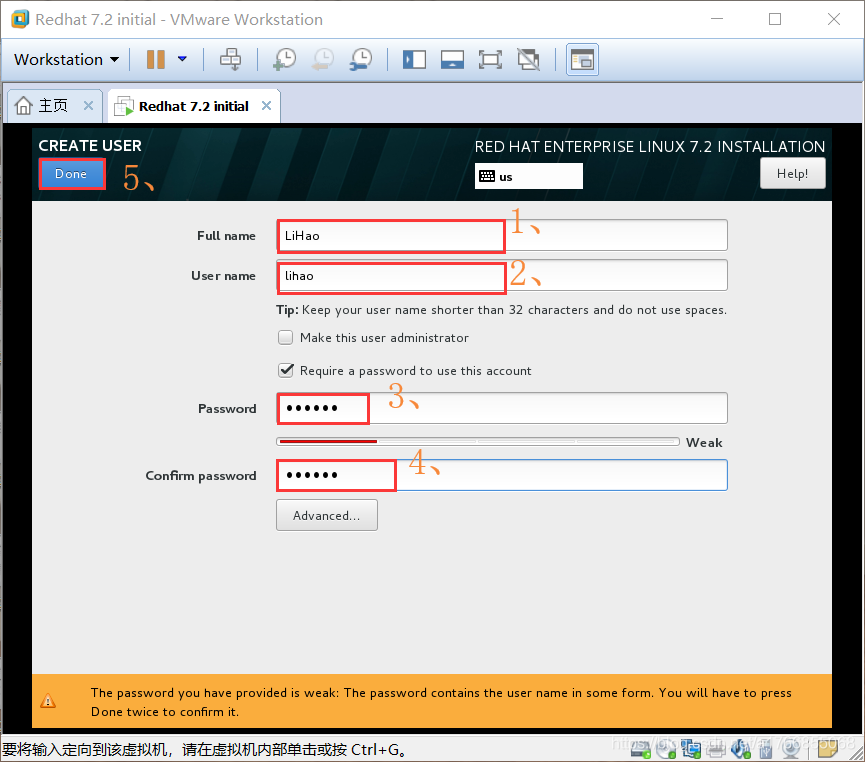
Task: Expand the power options dropdown arrow
Action: point(182,58)
